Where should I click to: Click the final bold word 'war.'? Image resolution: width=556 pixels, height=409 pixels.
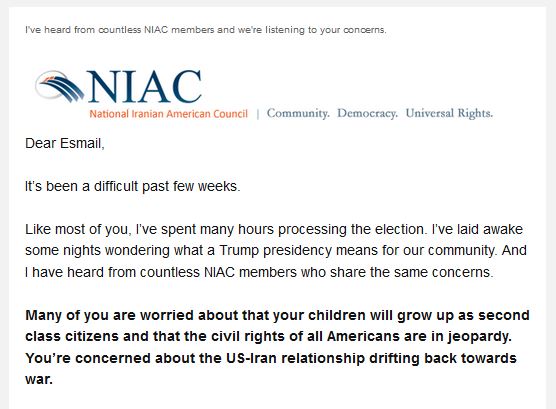tap(39, 380)
